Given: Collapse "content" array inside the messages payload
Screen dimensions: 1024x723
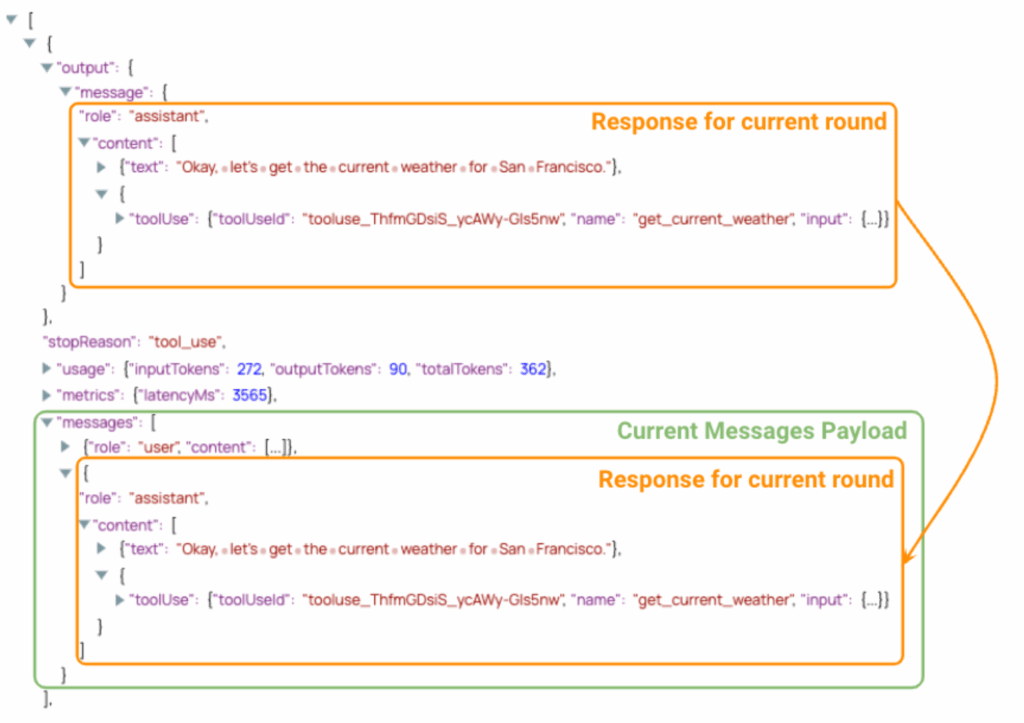Looking at the screenshot, I should click(x=84, y=524).
